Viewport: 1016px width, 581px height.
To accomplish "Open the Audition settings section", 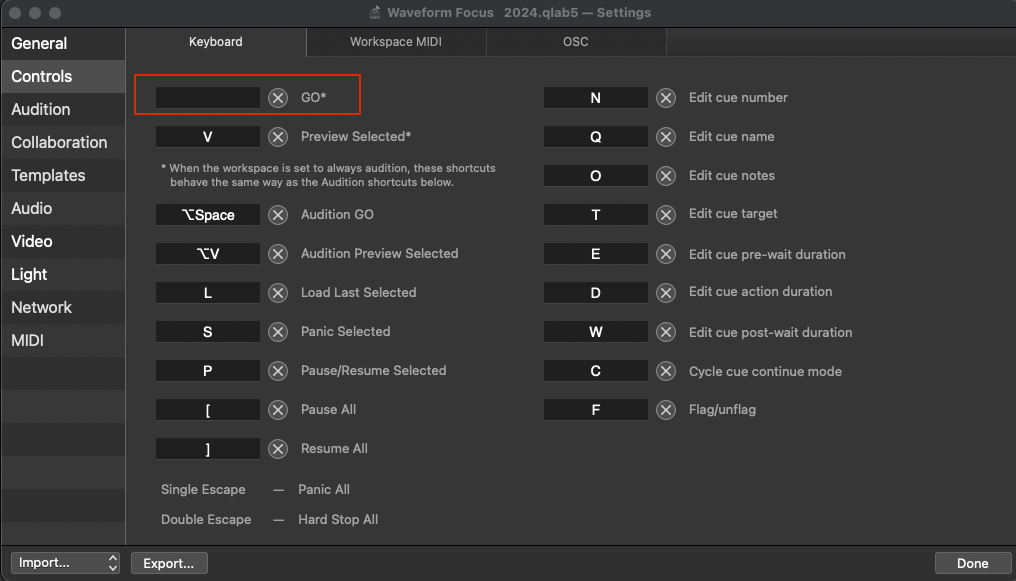I will coord(41,110).
